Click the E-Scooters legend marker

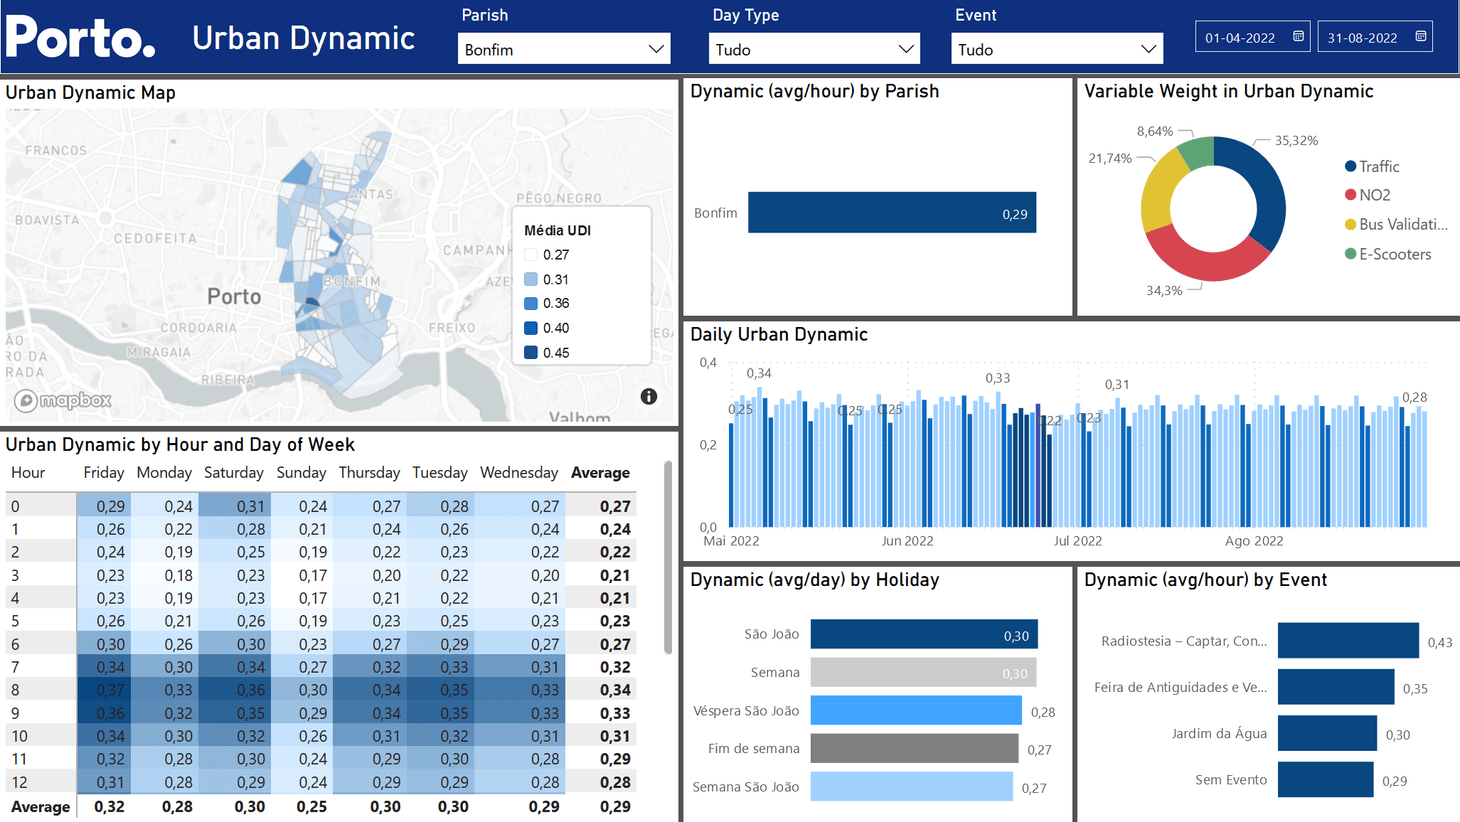pyautogui.click(x=1350, y=254)
